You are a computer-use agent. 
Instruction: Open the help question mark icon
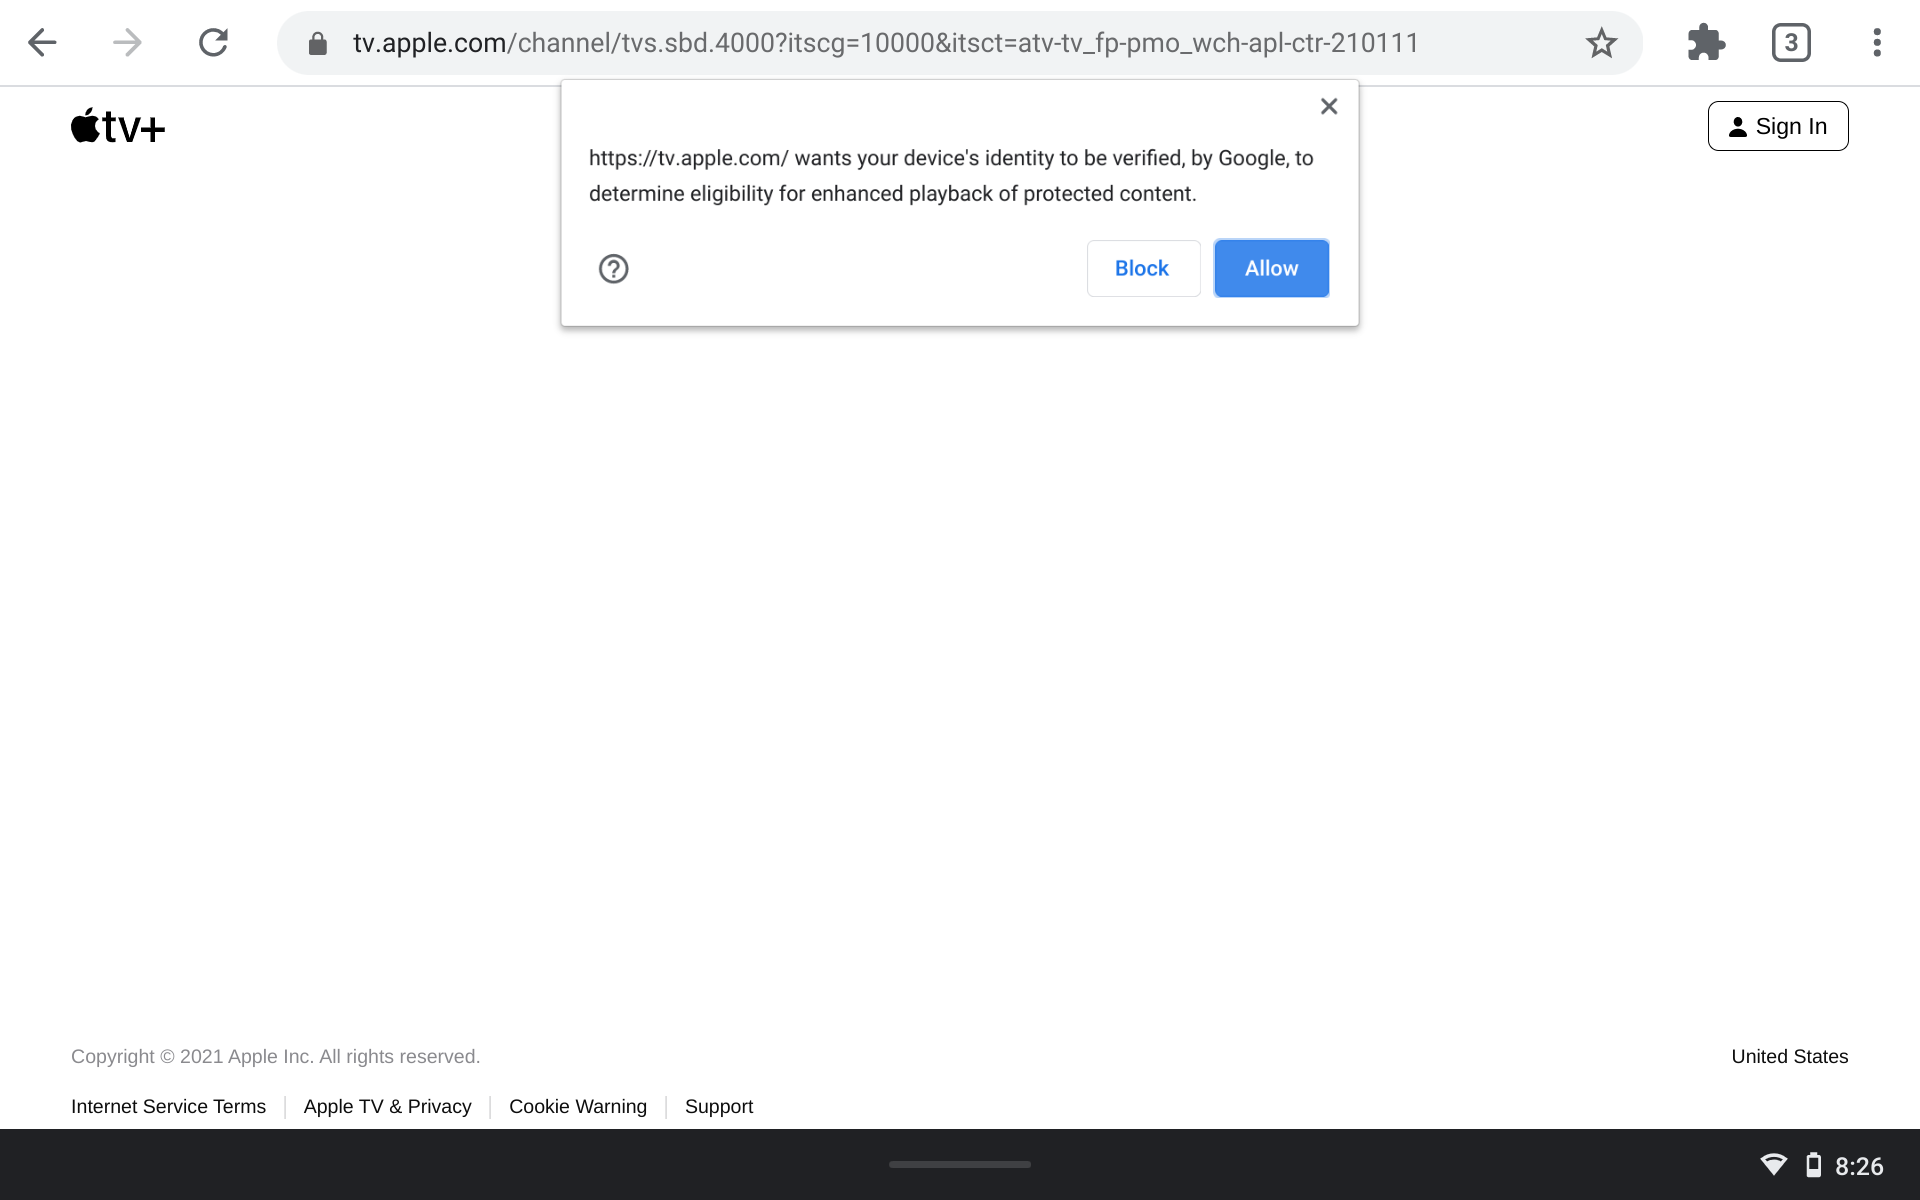pos(613,268)
